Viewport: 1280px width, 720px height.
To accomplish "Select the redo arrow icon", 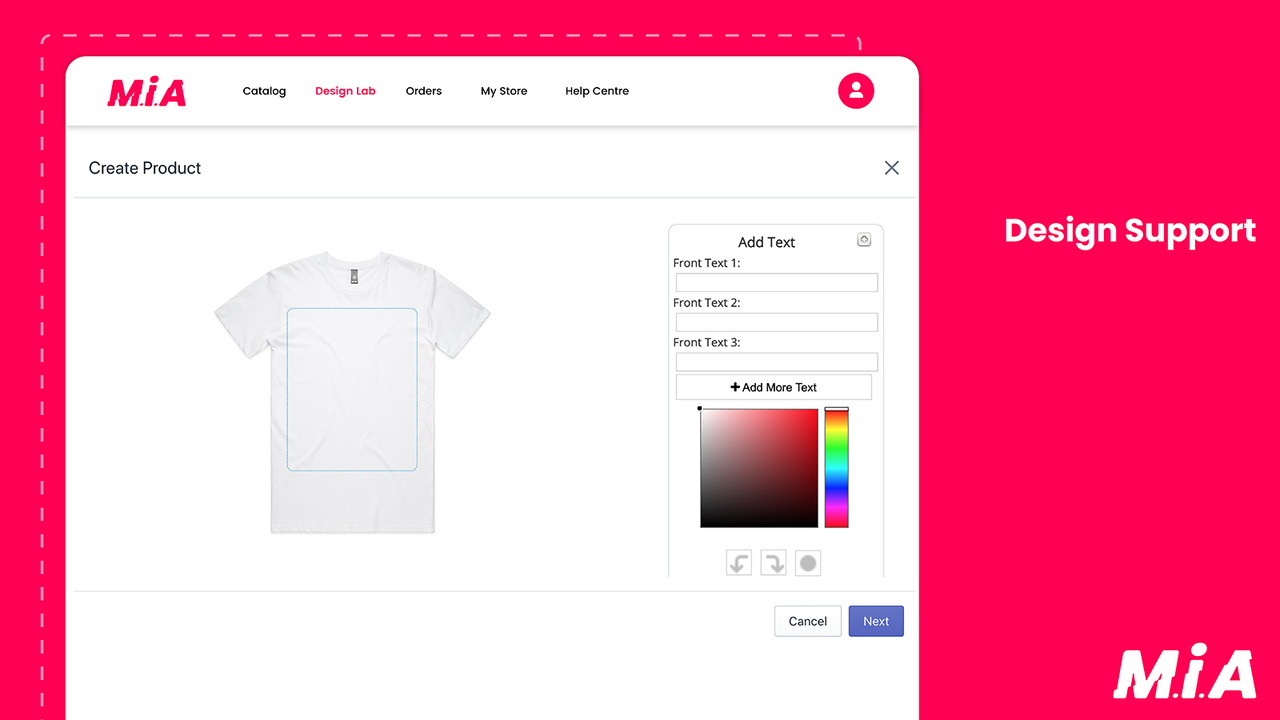I will [773, 562].
